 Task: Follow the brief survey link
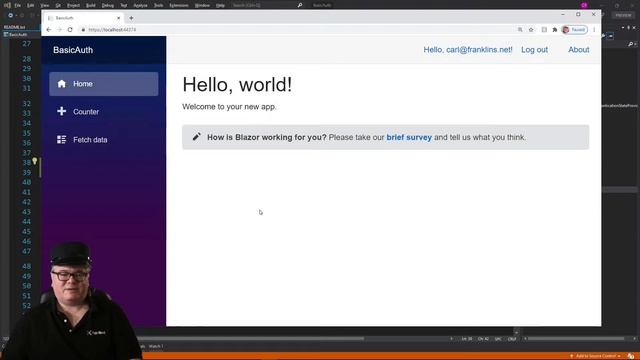click(409, 137)
